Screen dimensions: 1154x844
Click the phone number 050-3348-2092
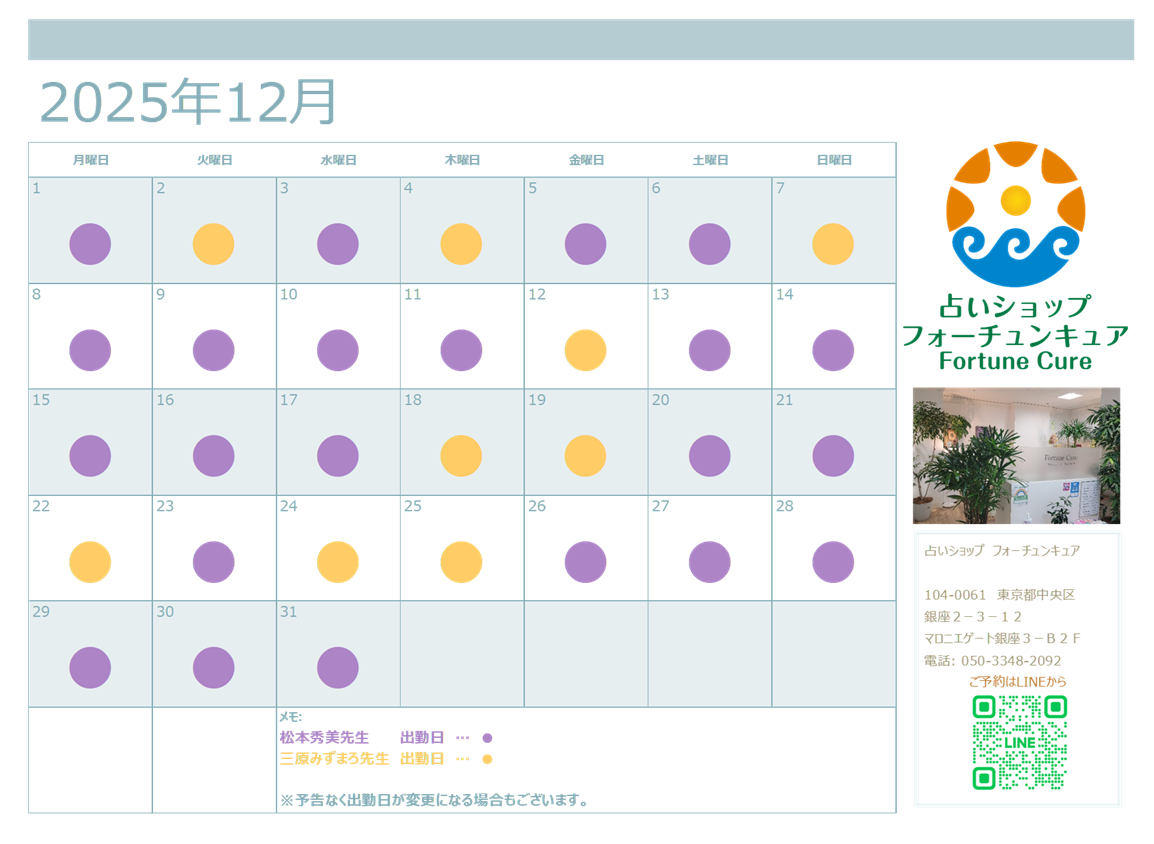(x=1011, y=661)
